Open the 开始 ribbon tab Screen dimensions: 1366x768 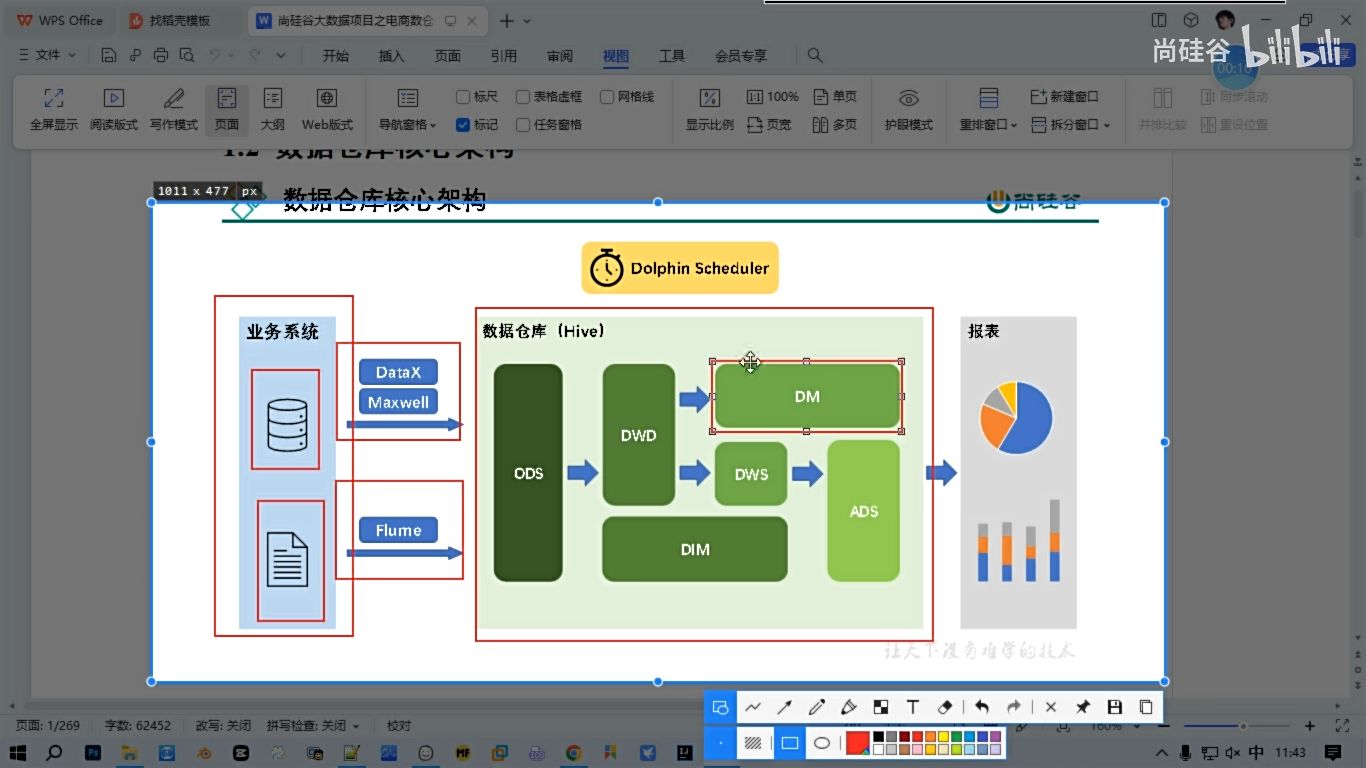[x=336, y=56]
